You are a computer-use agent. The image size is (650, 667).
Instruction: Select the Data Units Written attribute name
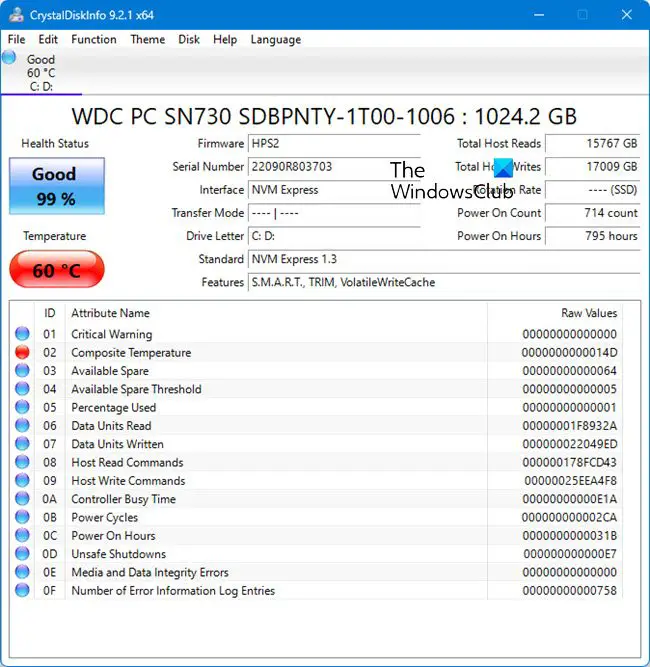117,444
